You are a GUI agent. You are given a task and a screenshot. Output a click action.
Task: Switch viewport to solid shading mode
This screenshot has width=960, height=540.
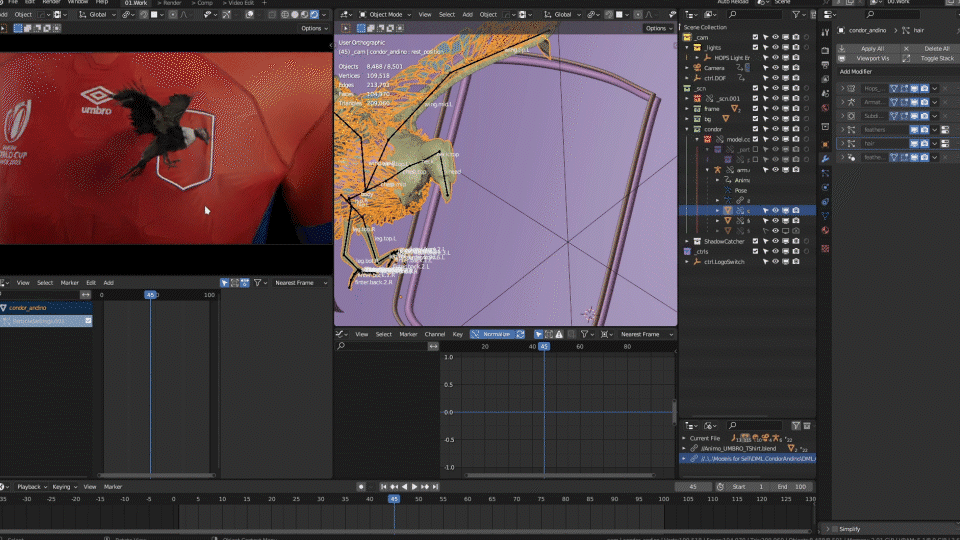294,14
